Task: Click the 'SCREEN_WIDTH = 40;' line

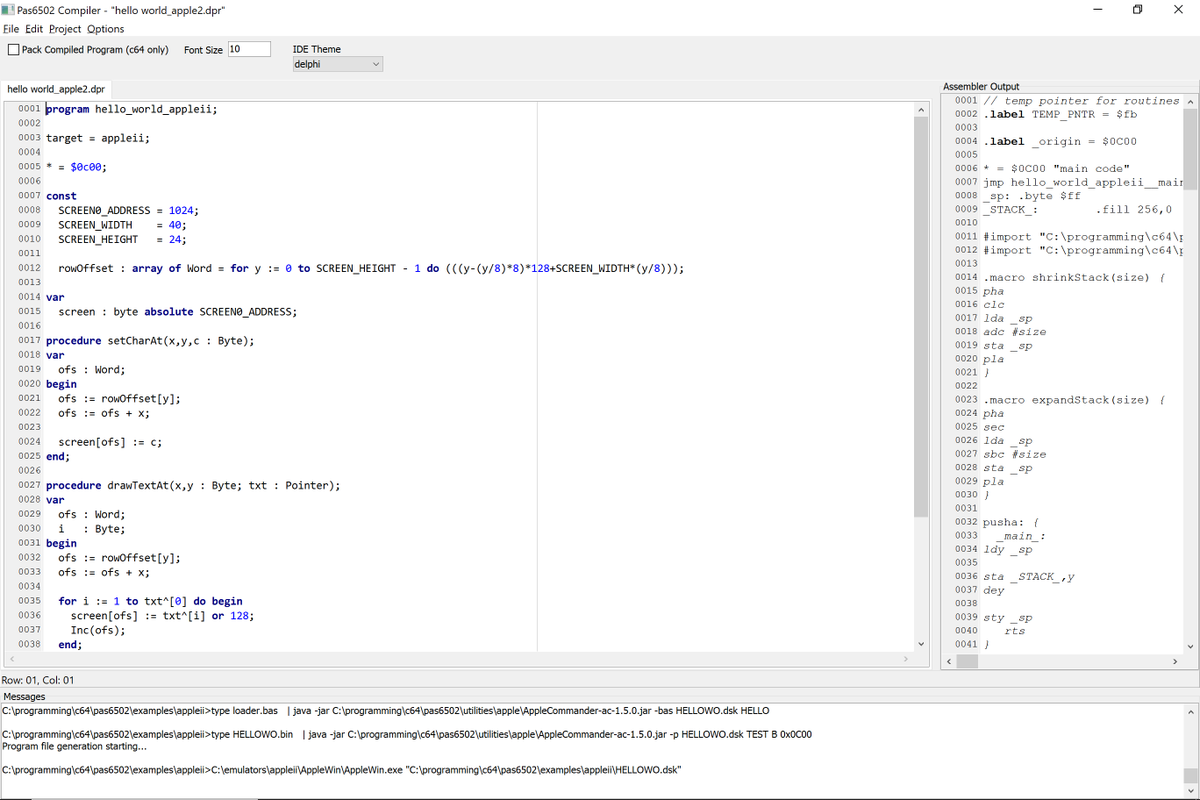Action: (122, 225)
